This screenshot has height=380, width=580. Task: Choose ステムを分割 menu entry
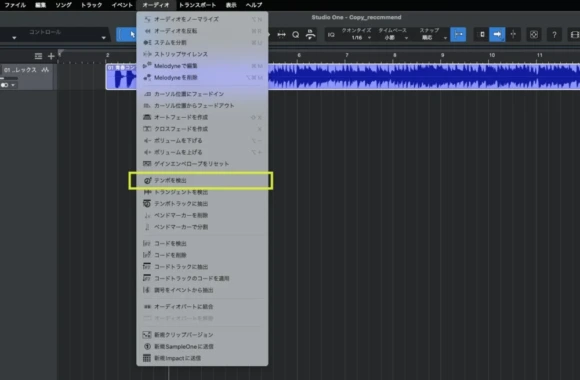[202, 43]
